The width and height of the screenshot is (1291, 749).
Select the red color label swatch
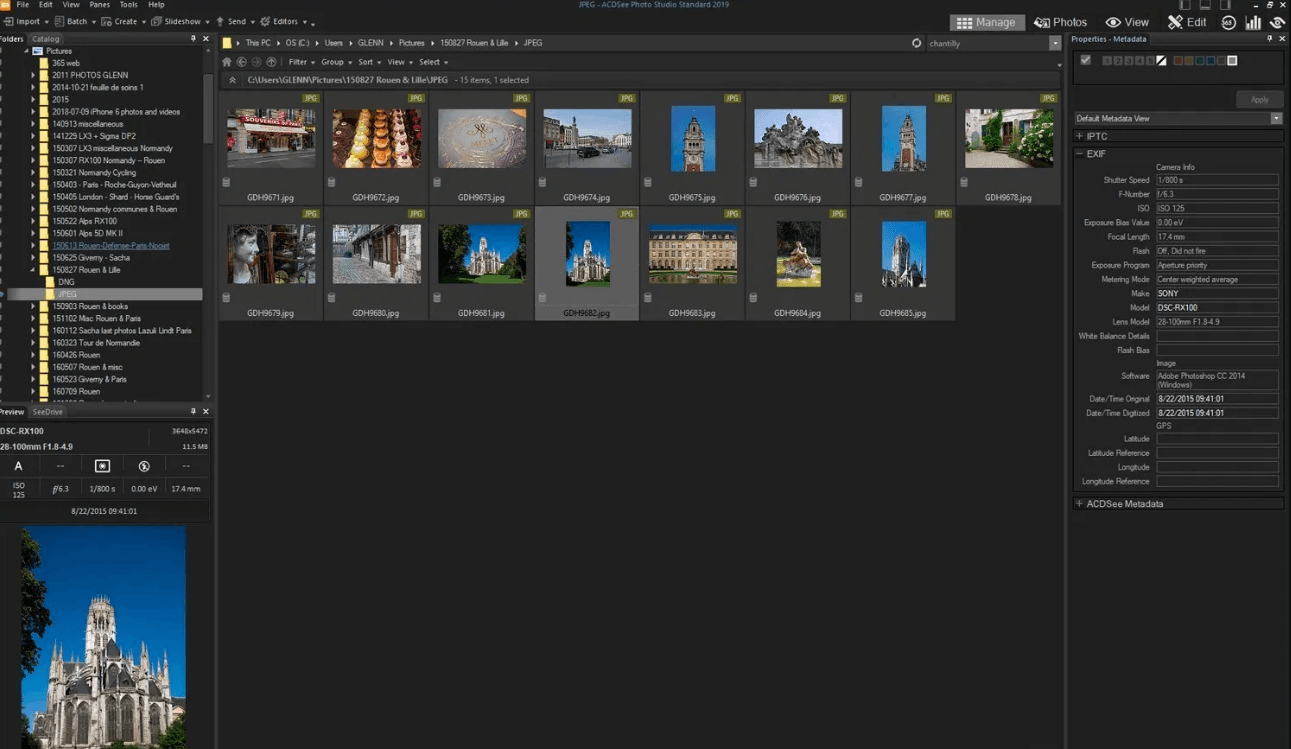click(1178, 61)
